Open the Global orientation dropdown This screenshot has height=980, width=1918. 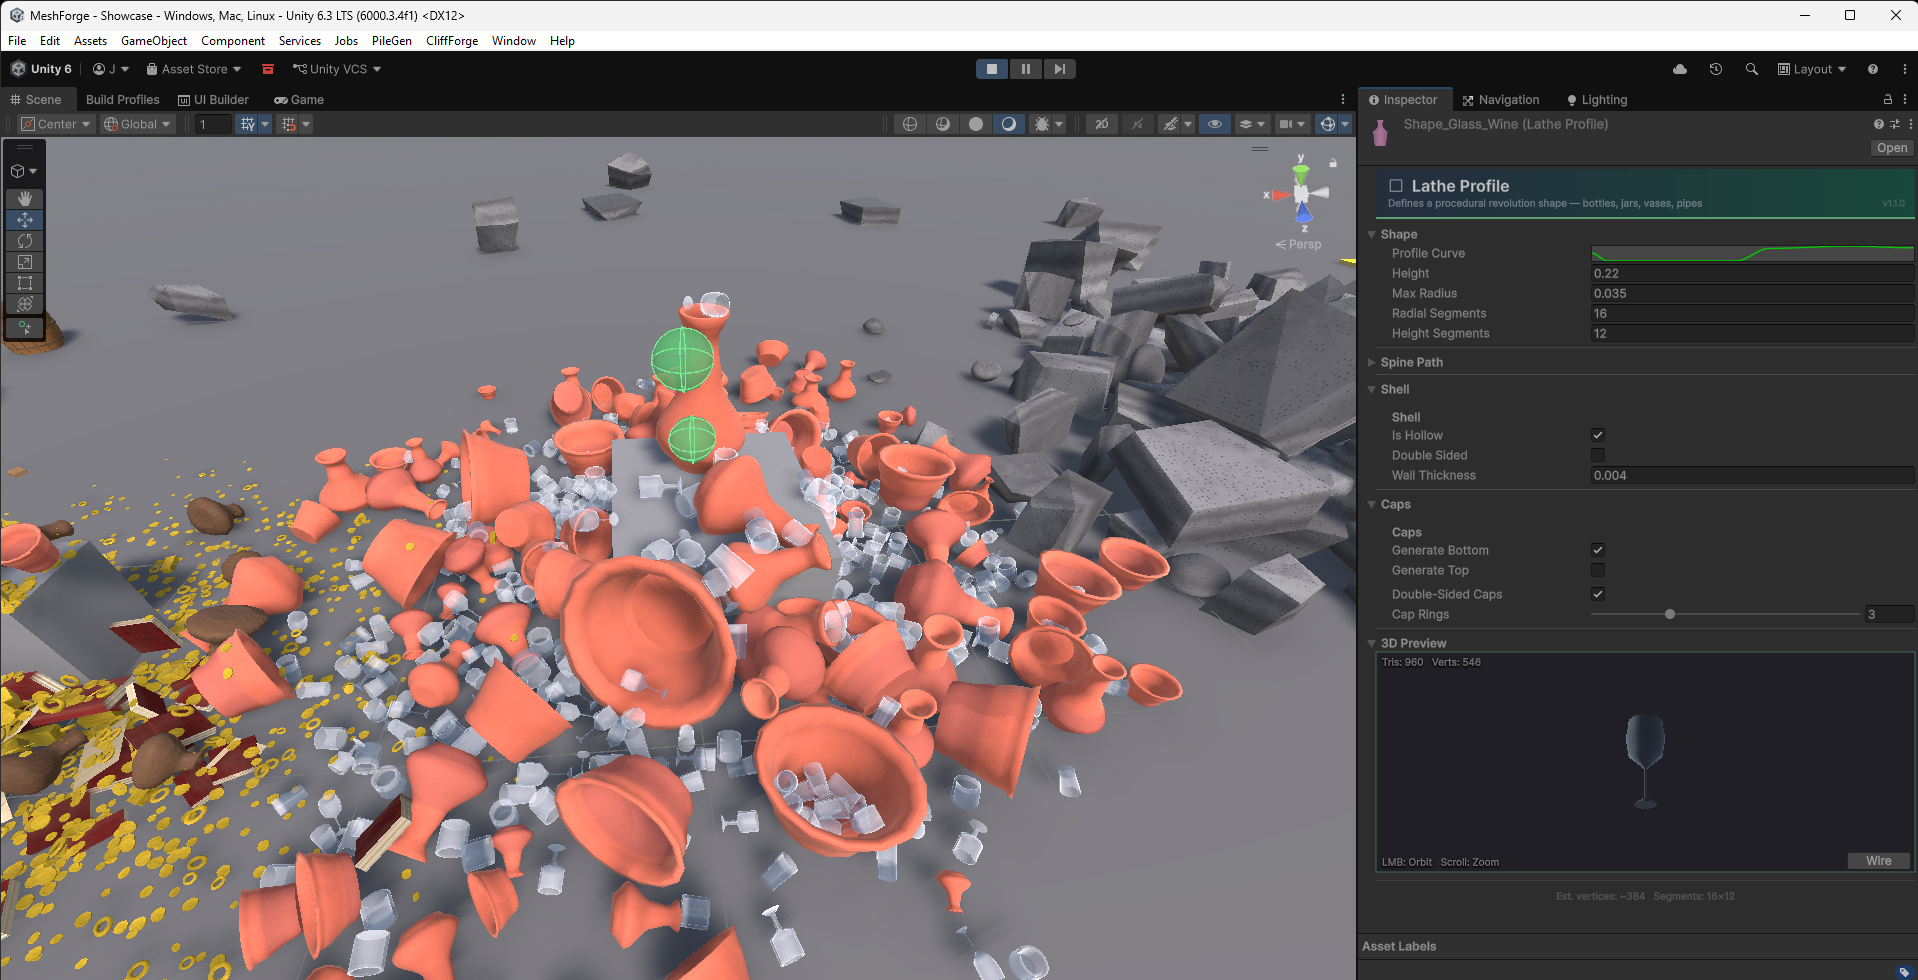[137, 123]
